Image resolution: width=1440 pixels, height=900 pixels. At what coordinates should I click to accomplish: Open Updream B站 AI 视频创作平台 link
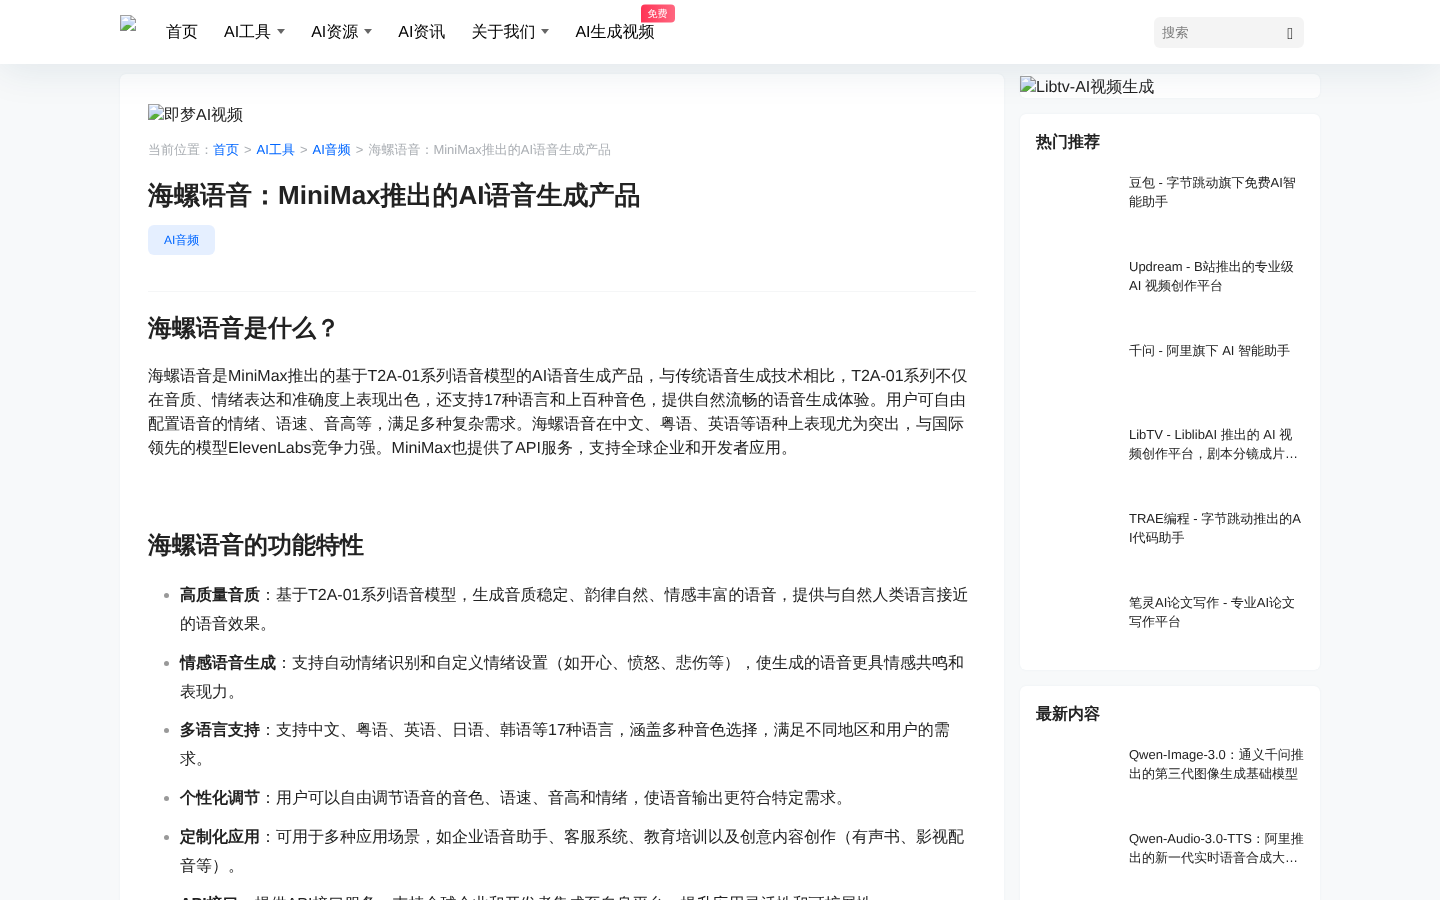tap(1215, 276)
